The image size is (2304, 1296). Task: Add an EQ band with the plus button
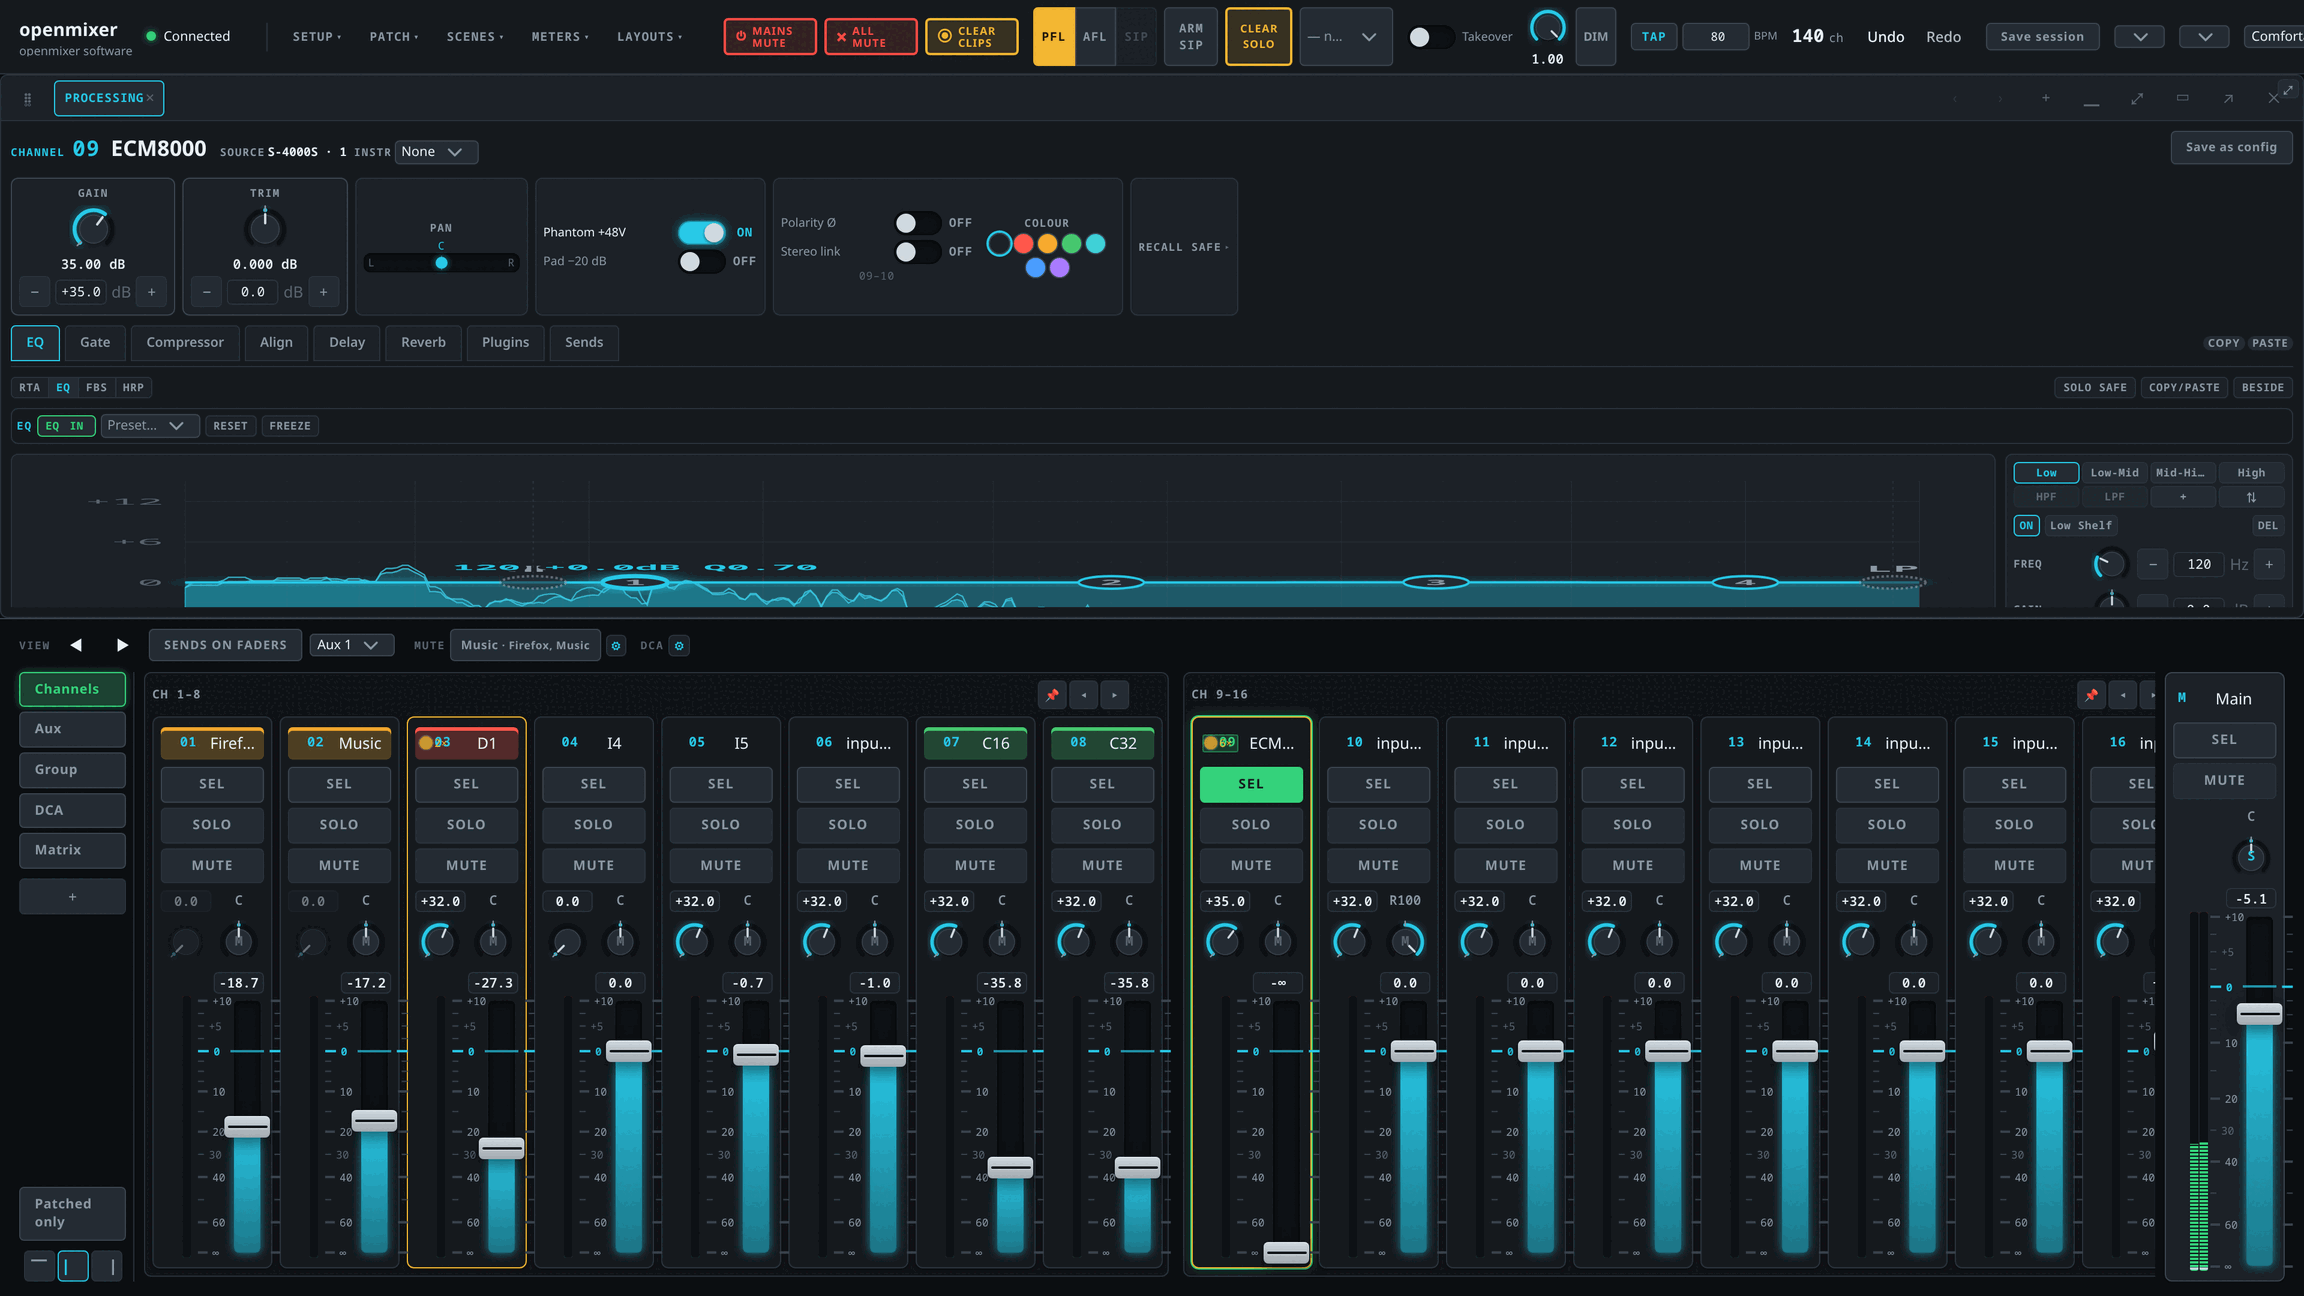[2183, 497]
